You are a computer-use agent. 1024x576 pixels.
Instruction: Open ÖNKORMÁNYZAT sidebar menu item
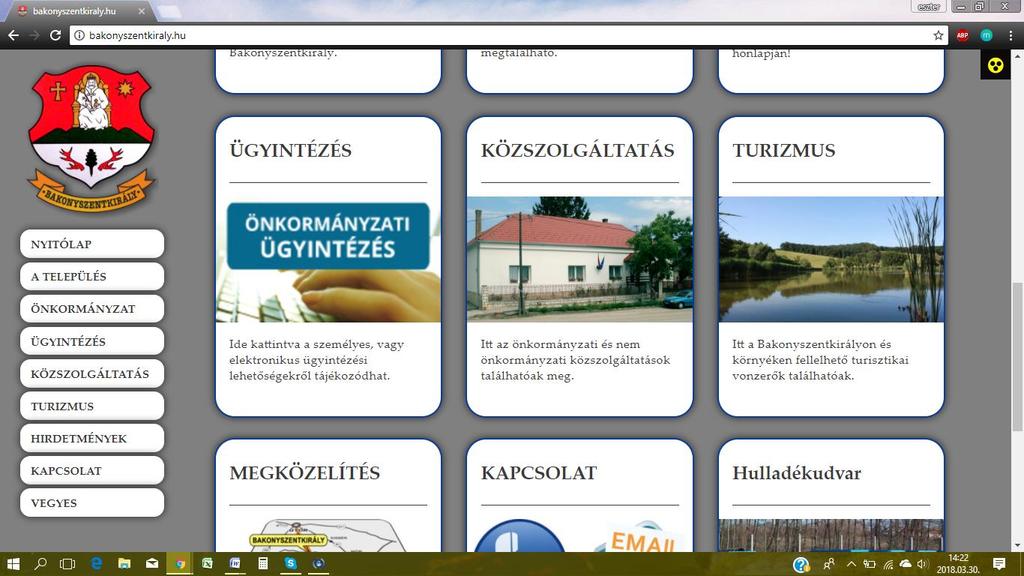(92, 308)
